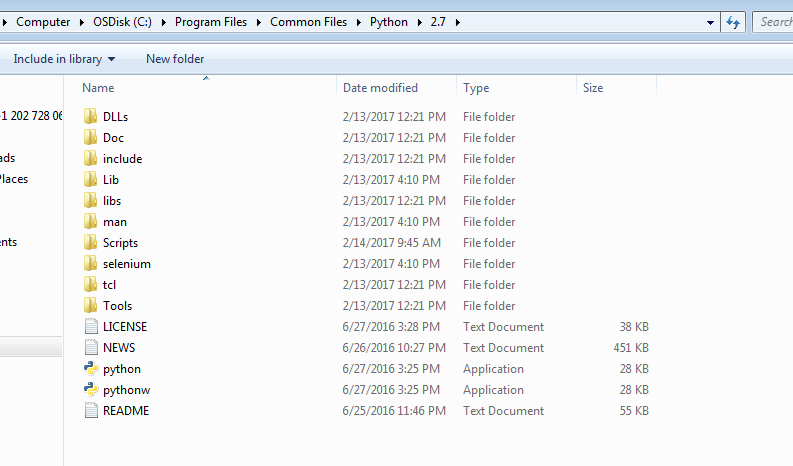Click the Scripts folder icon
The width and height of the screenshot is (793, 466).
pos(91,242)
